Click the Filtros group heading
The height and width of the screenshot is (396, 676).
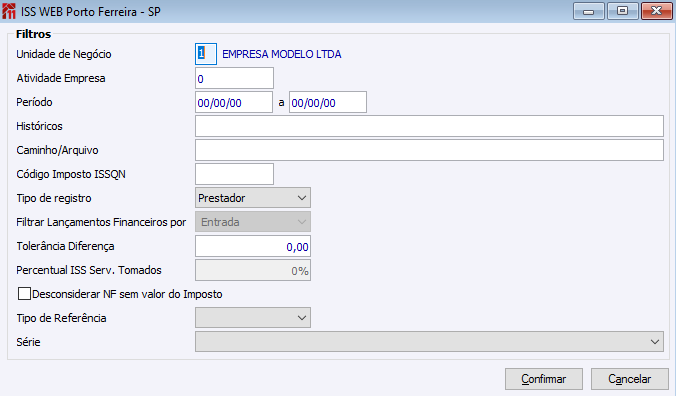34,34
